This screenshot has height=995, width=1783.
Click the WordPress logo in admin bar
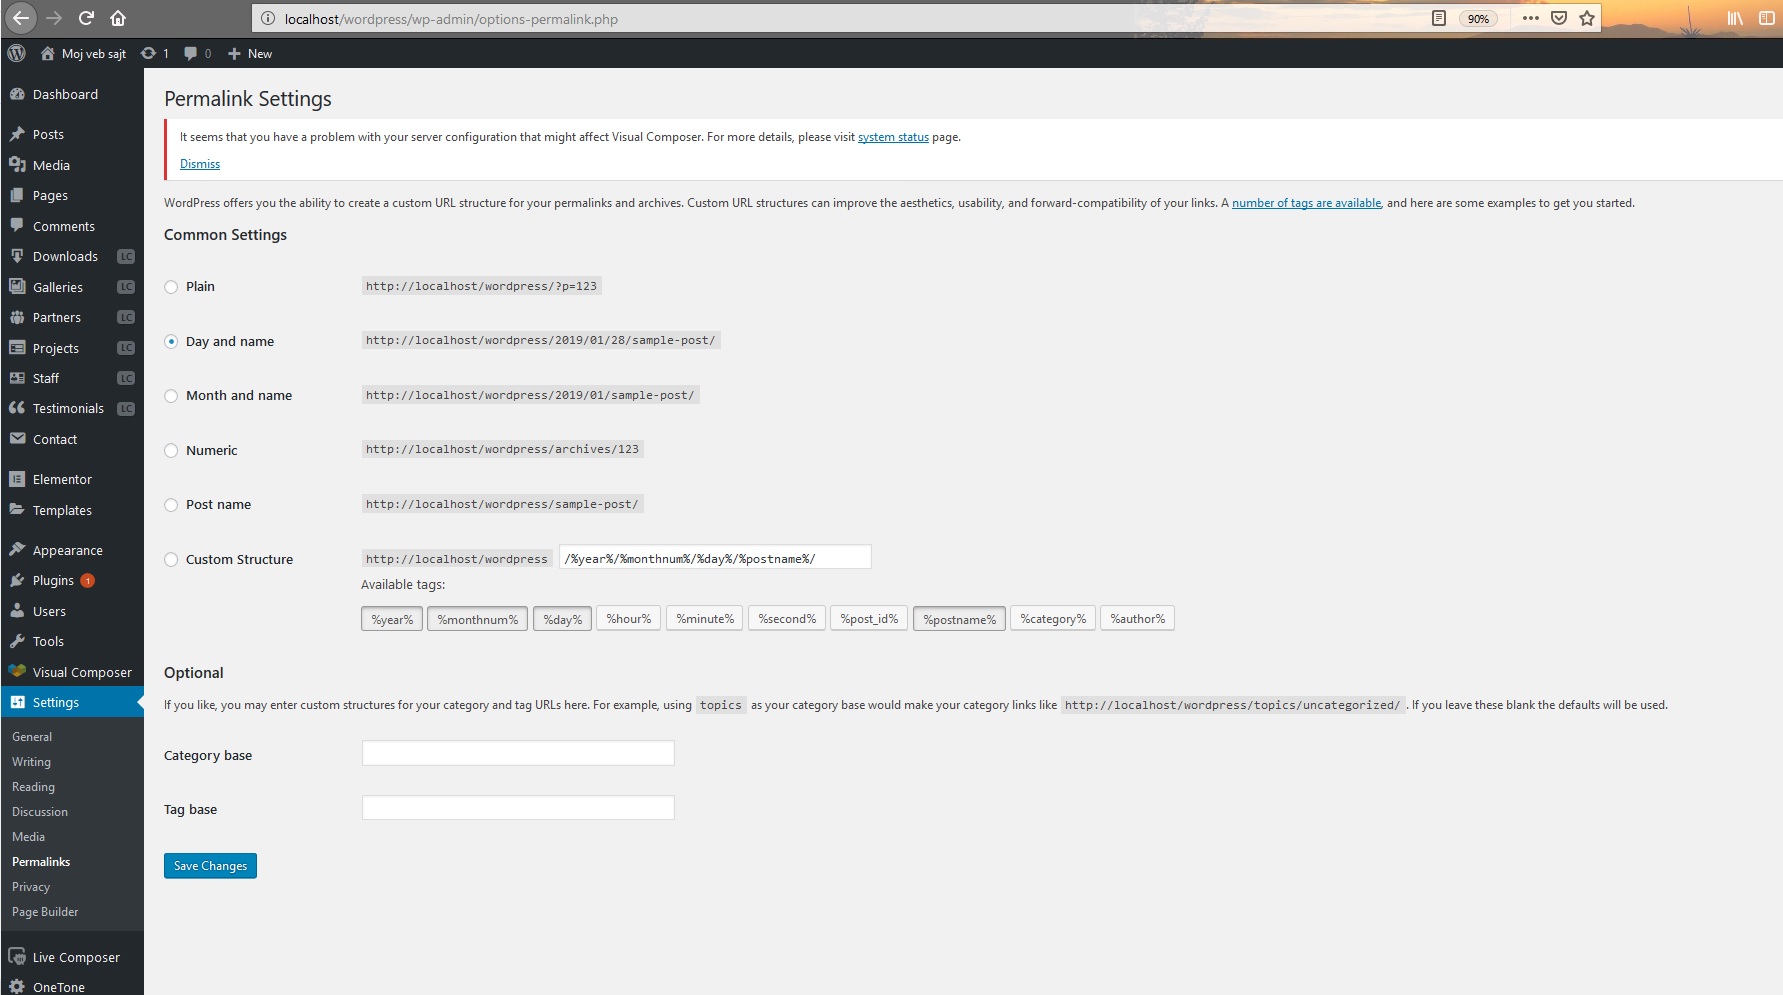16,54
